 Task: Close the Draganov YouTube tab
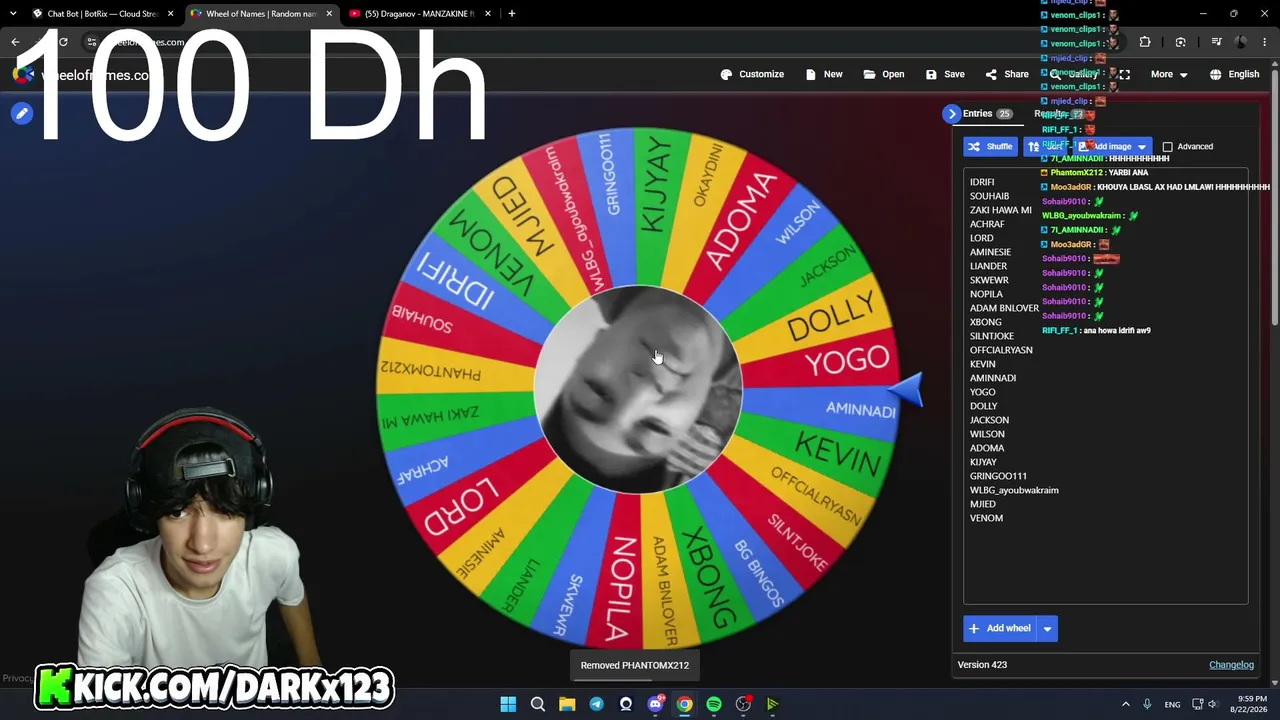[488, 14]
